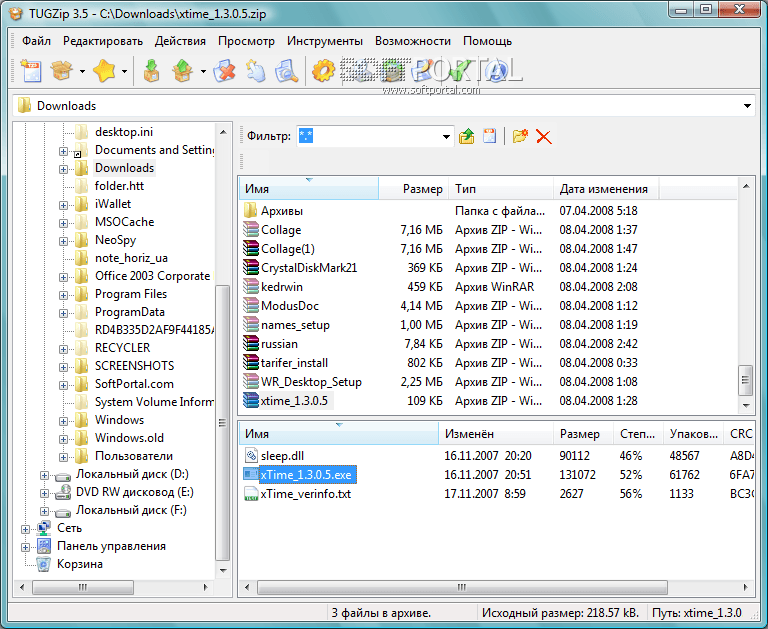Click the View file magnifier icon
The width and height of the screenshot is (768, 629).
[x=286, y=71]
